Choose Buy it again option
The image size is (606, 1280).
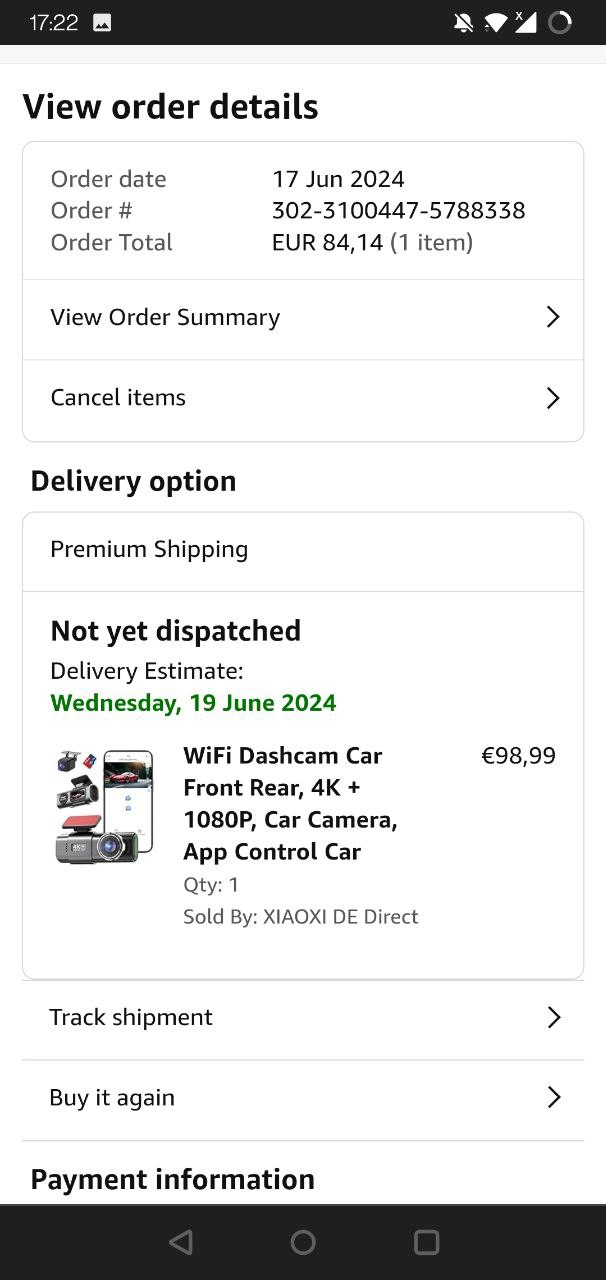point(112,1098)
